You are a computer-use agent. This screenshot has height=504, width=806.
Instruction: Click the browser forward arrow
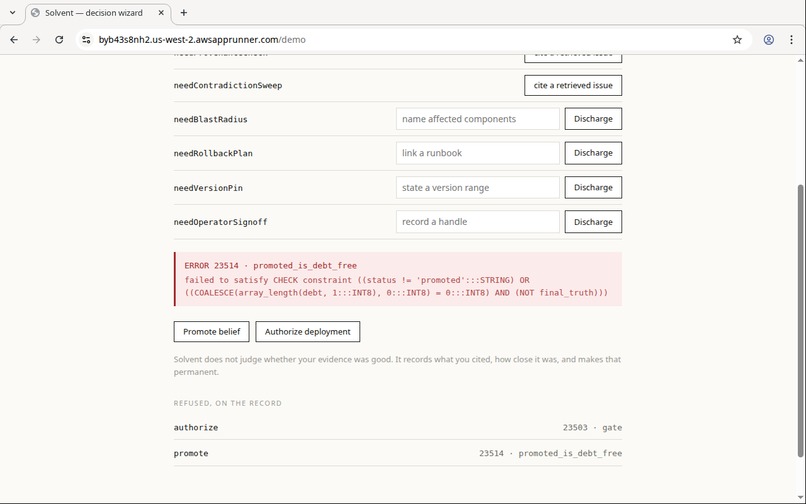pyautogui.click(x=36, y=40)
